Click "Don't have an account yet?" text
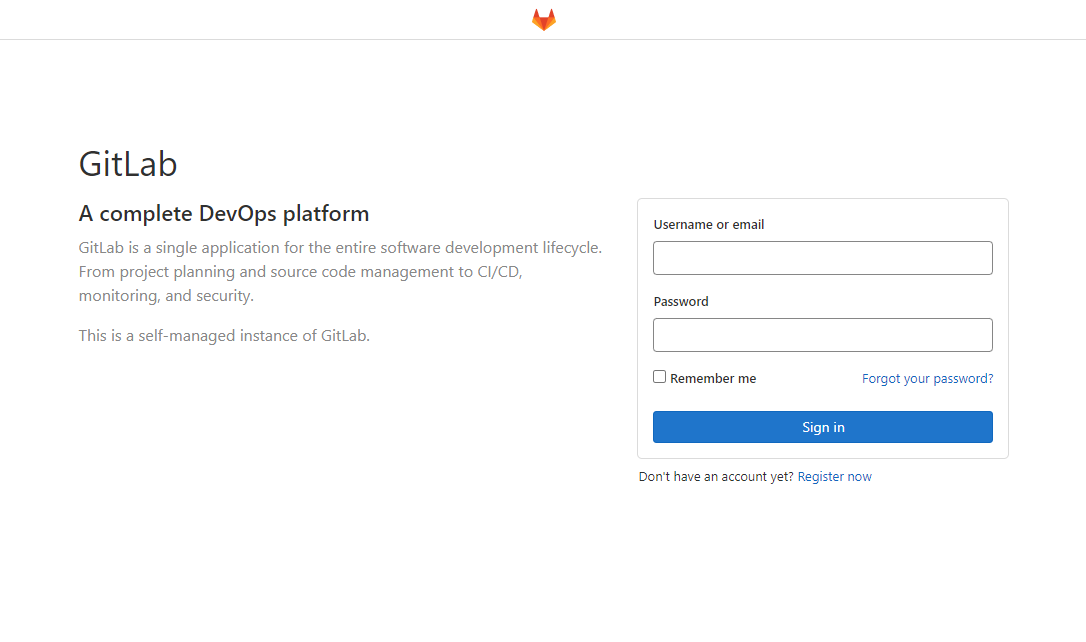Image resolution: width=1086 pixels, height=642 pixels. click(716, 476)
